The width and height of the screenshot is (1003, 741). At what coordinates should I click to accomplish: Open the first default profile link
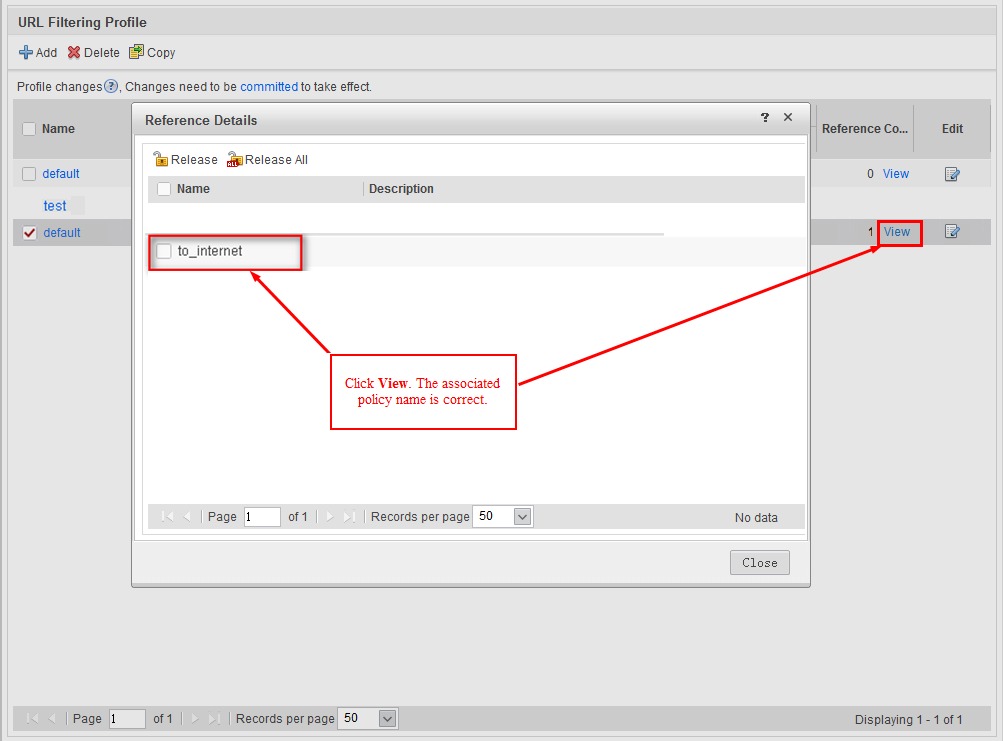[61, 174]
